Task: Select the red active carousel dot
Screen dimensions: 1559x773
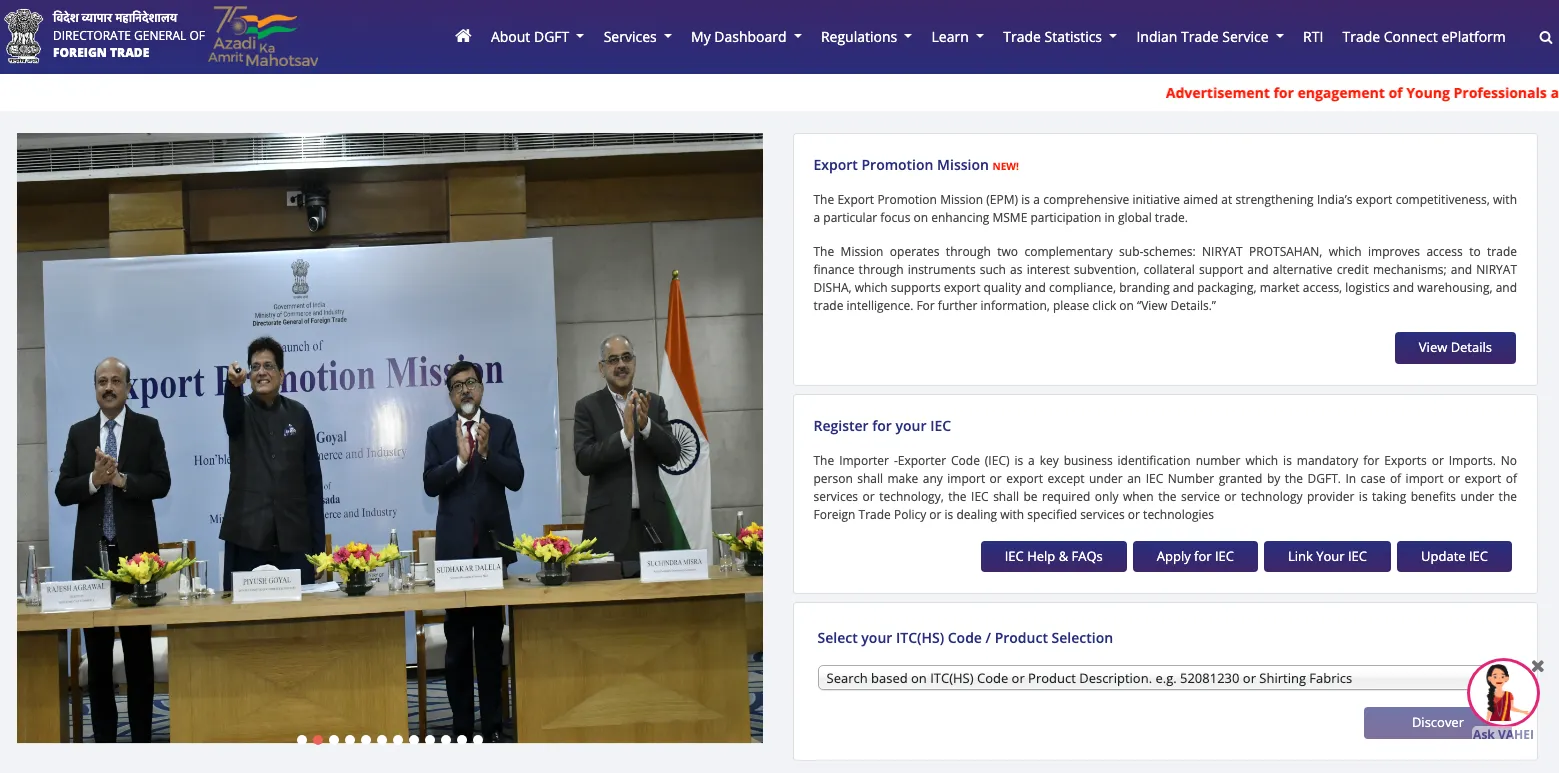Action: pyautogui.click(x=318, y=740)
